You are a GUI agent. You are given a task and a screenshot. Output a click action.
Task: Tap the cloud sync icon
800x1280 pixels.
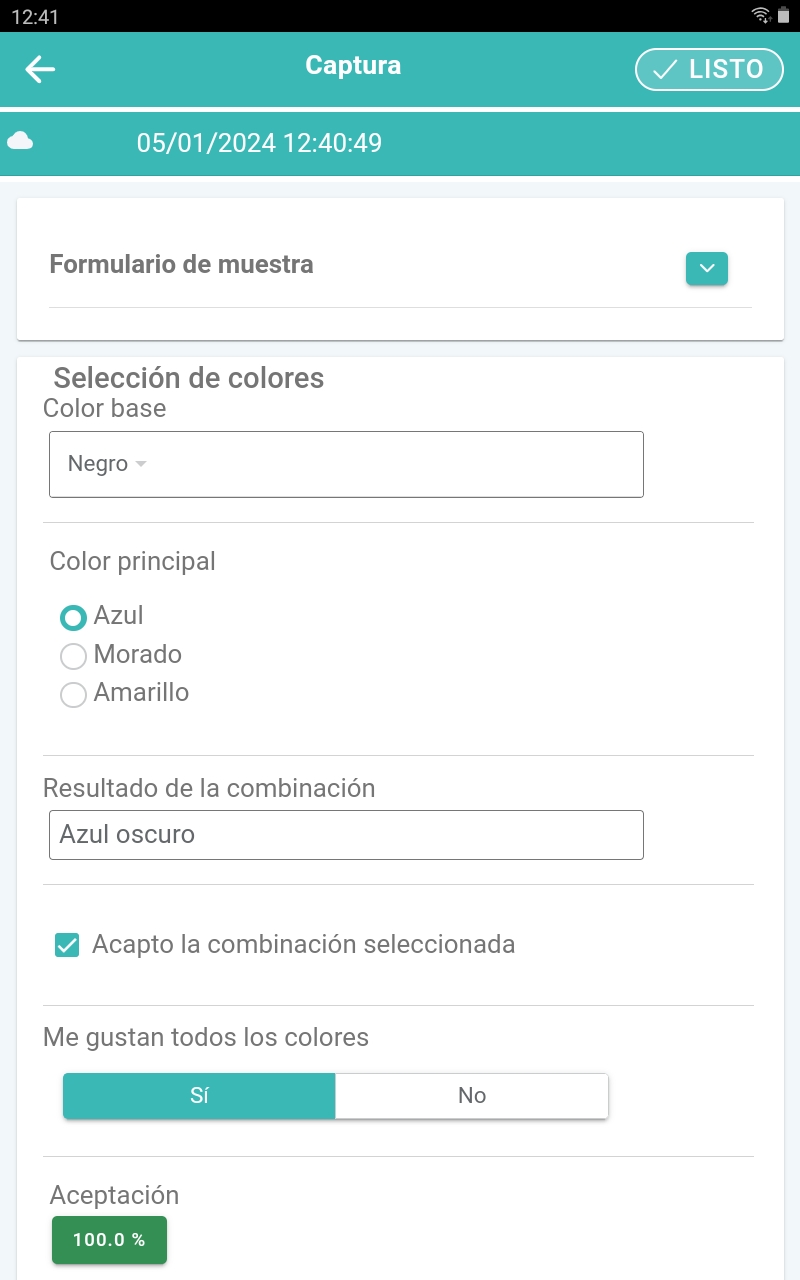click(x=20, y=142)
